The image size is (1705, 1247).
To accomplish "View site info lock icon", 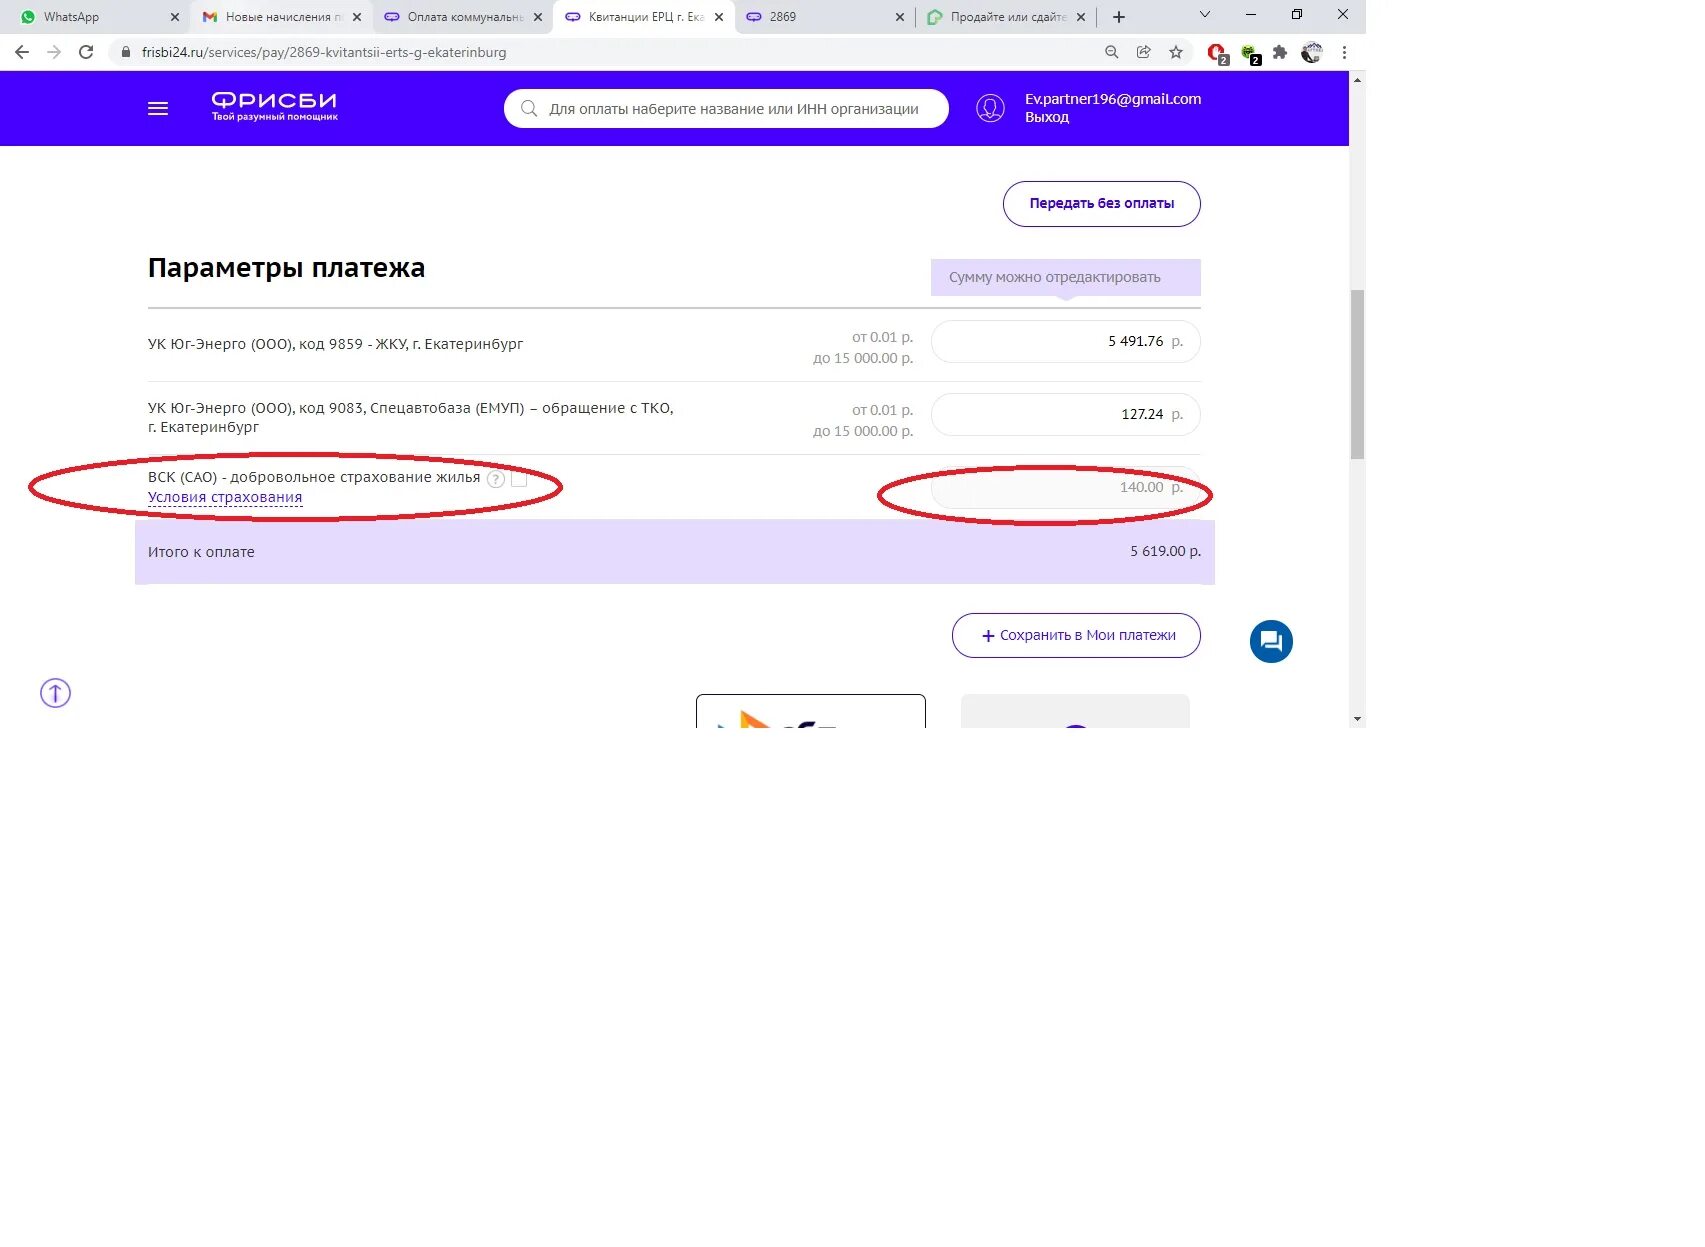I will pyautogui.click(x=125, y=52).
